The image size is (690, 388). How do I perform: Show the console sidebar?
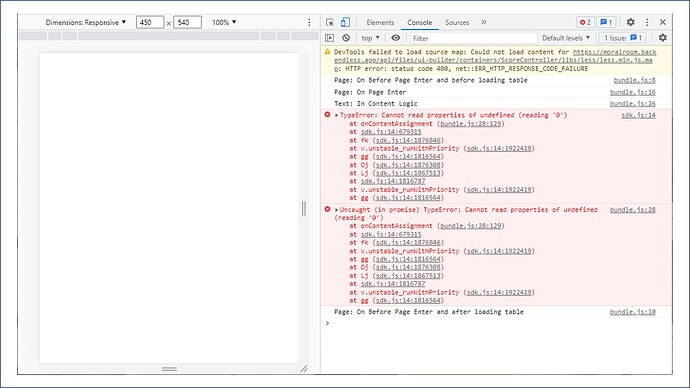tap(329, 38)
